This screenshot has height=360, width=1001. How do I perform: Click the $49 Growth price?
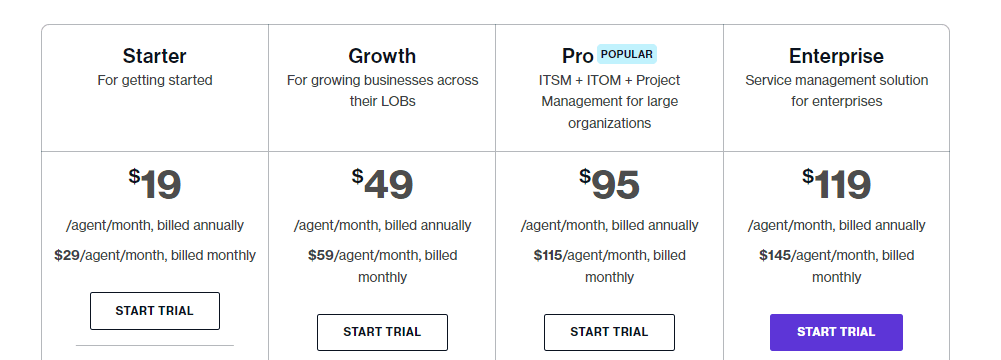382,184
